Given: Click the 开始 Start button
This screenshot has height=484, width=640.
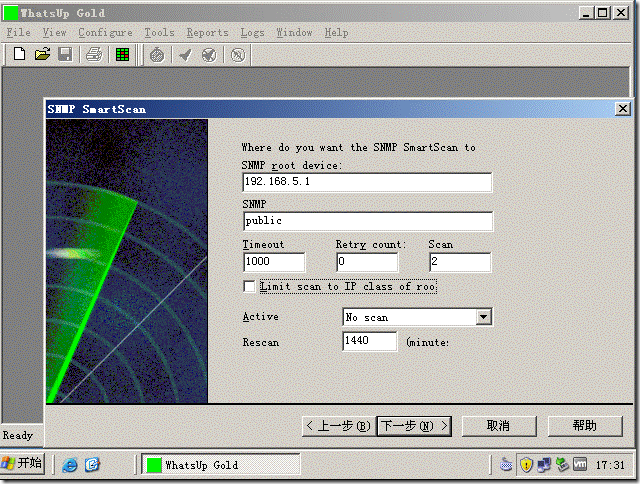Looking at the screenshot, I should click(x=22, y=464).
